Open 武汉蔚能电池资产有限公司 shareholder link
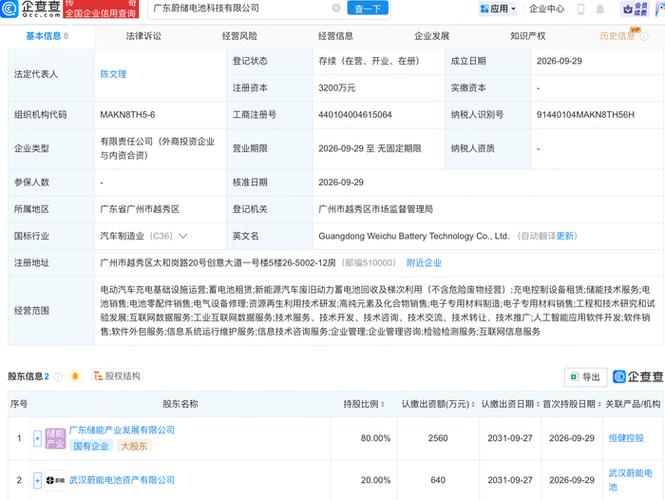This screenshot has height=500, width=665. click(x=122, y=480)
